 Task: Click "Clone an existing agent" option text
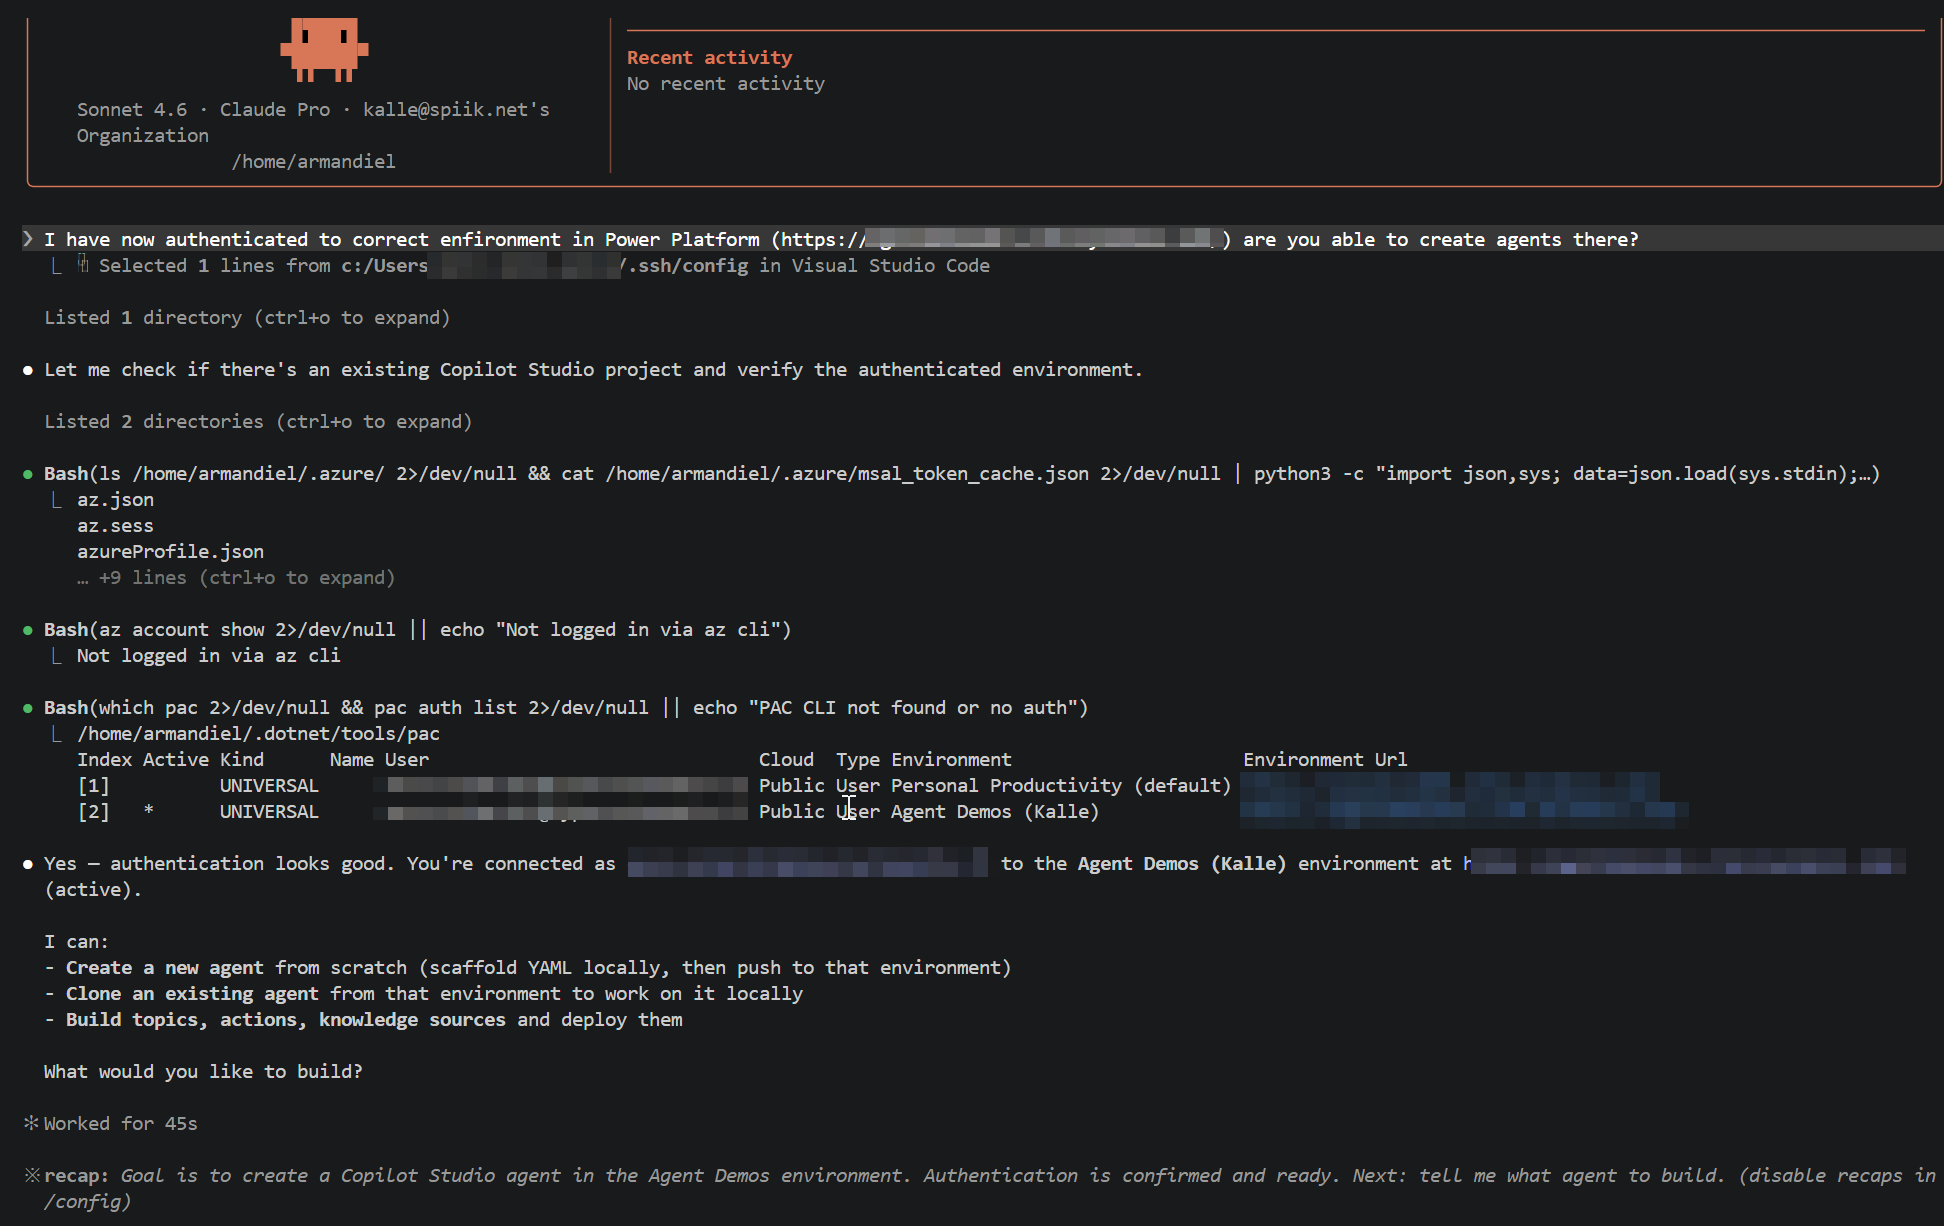192,993
